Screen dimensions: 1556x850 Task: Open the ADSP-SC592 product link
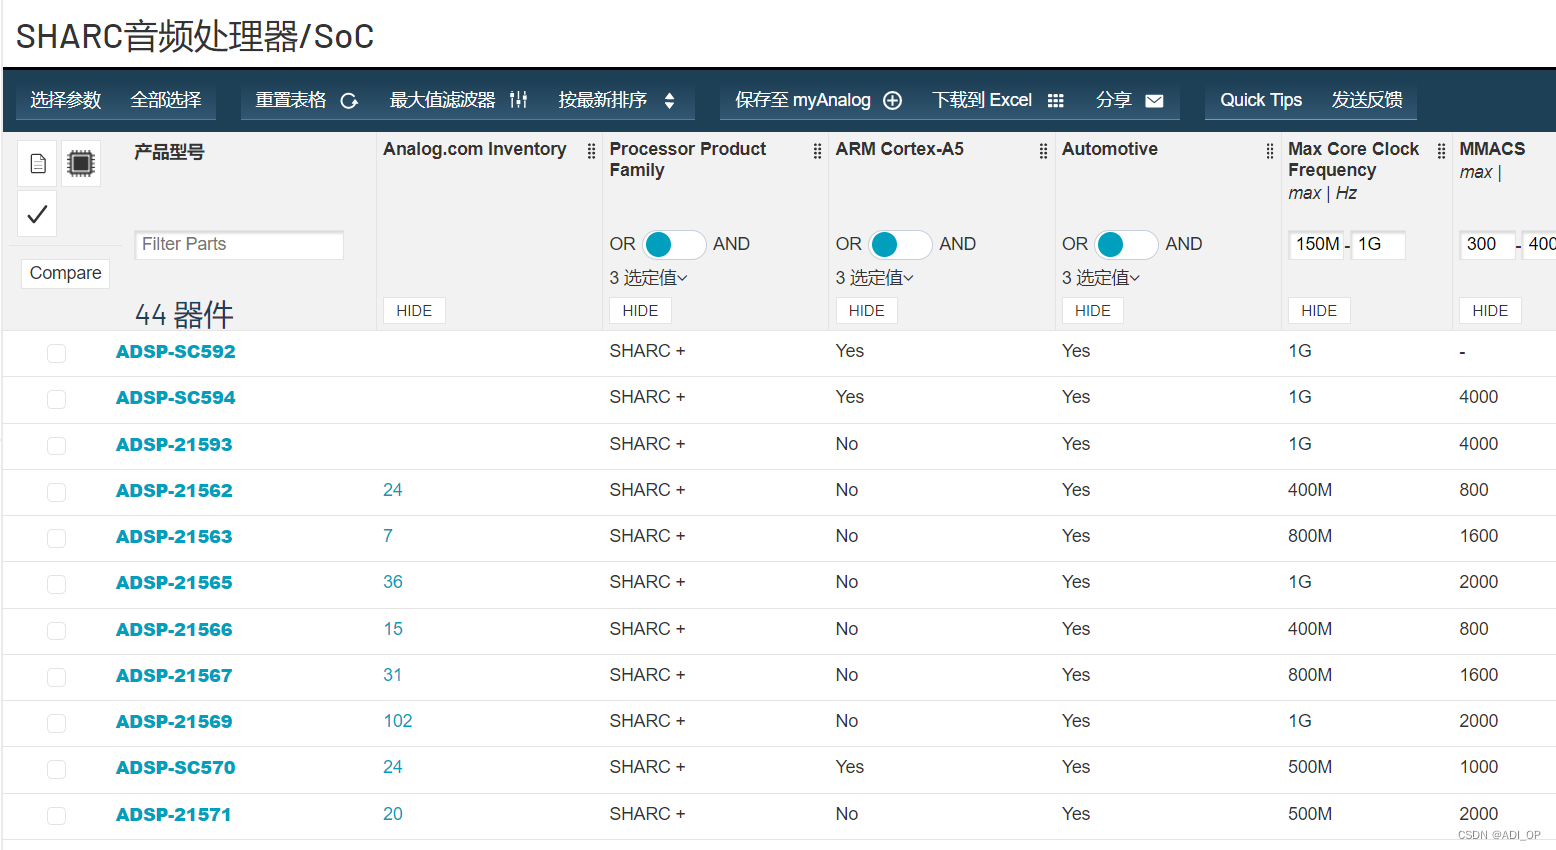[x=176, y=352]
